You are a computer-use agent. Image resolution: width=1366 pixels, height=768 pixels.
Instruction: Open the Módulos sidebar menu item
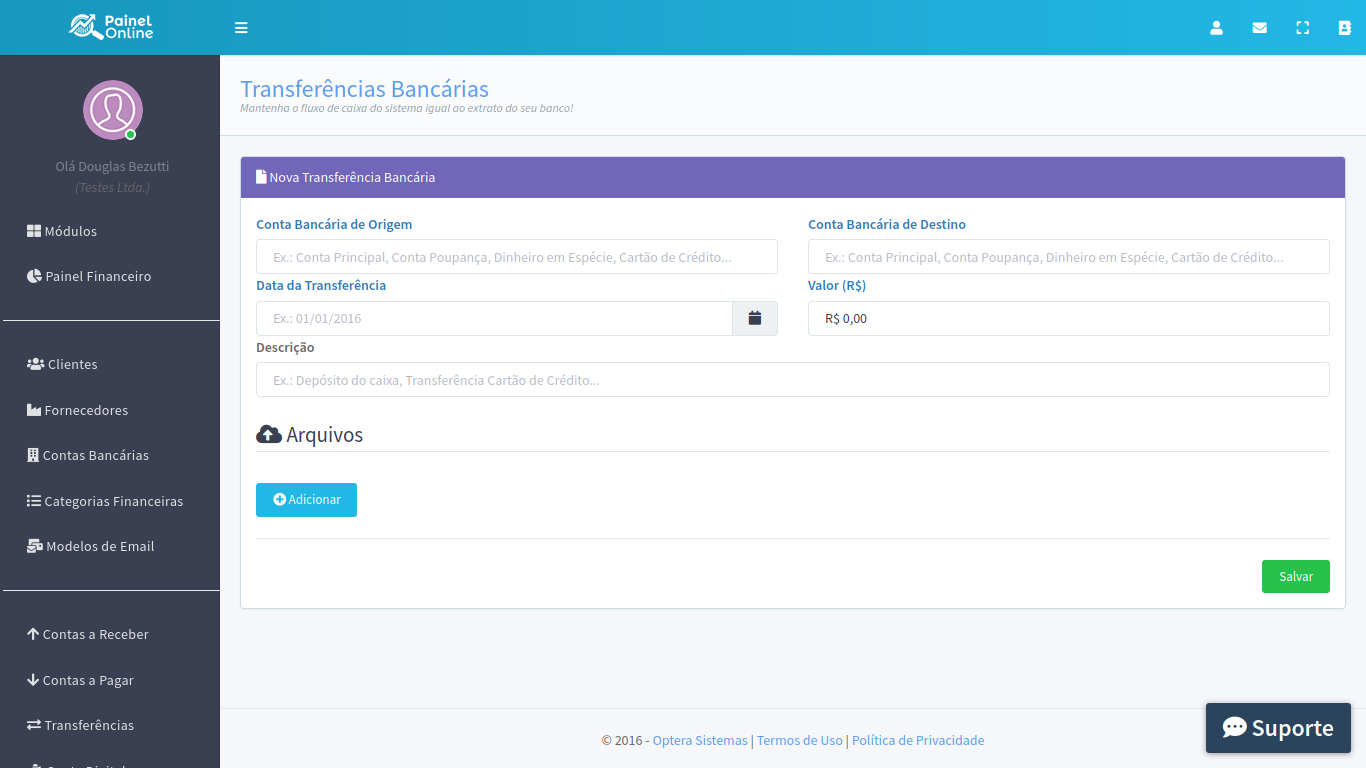click(x=62, y=231)
